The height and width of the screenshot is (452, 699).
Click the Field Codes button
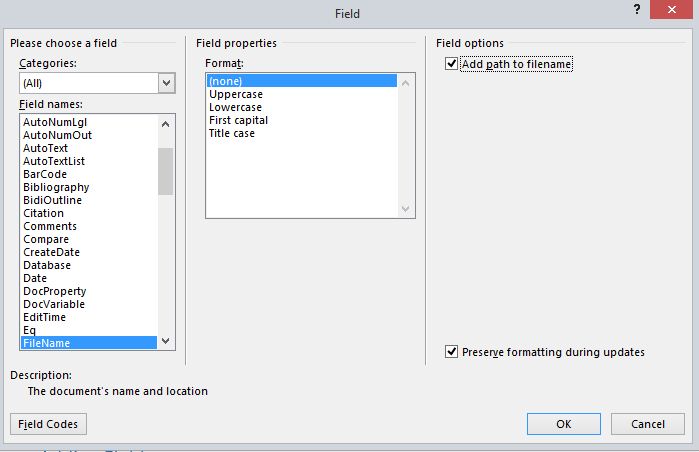tap(48, 424)
